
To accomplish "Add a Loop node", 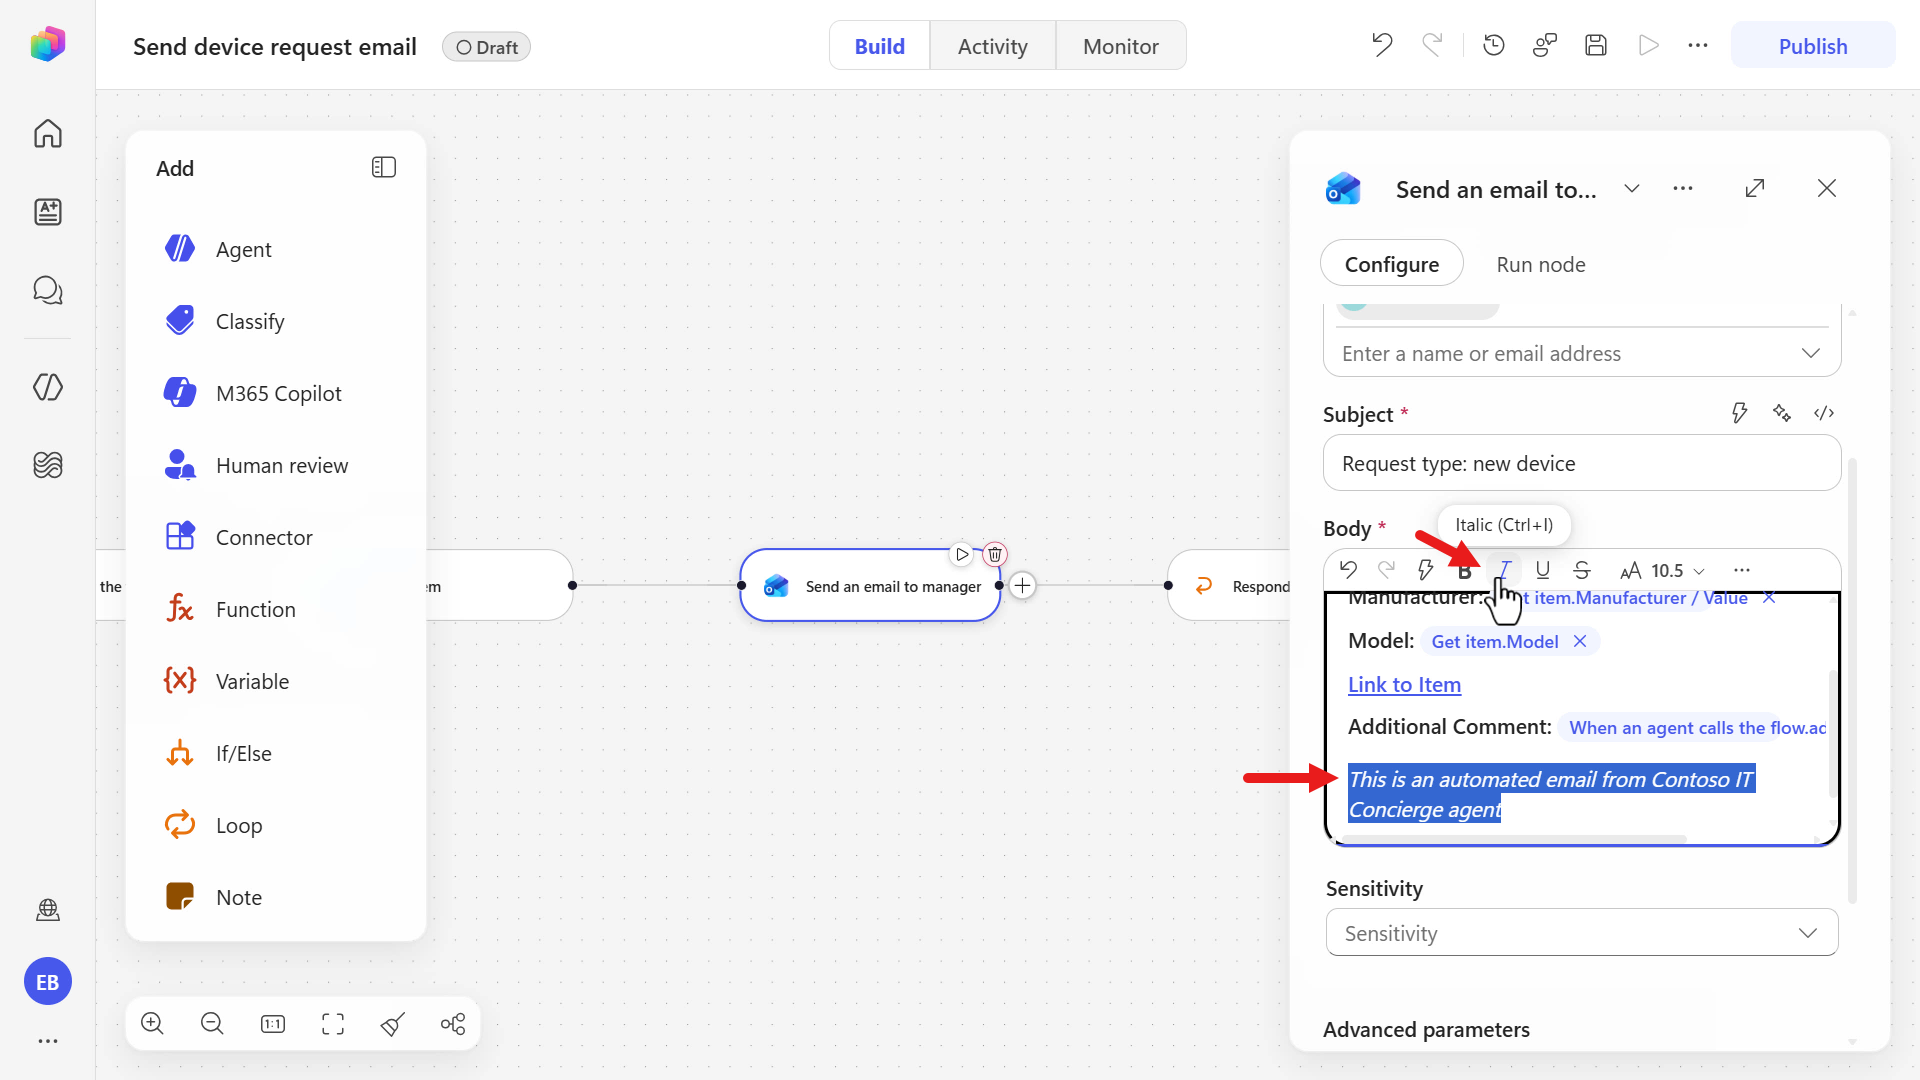I will coord(276,826).
